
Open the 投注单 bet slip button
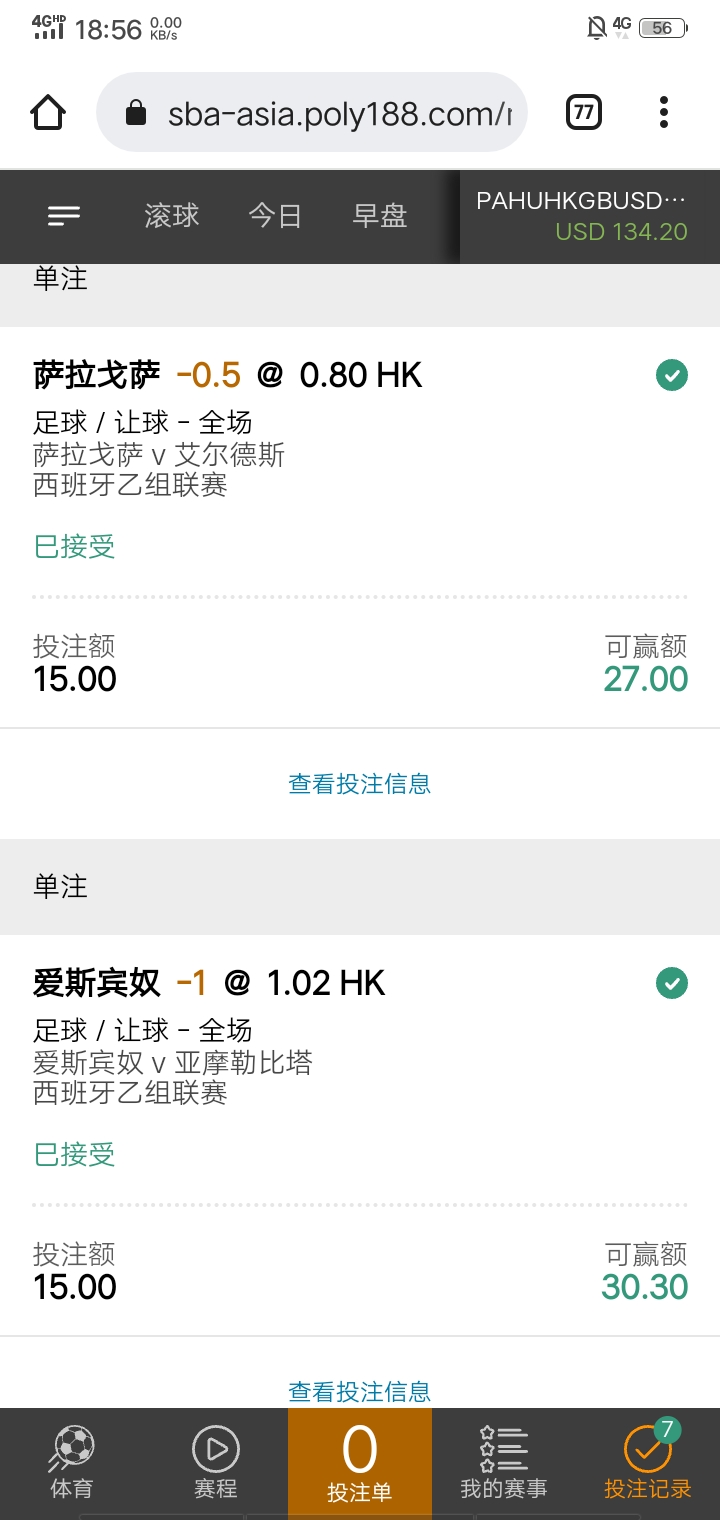point(360,1463)
